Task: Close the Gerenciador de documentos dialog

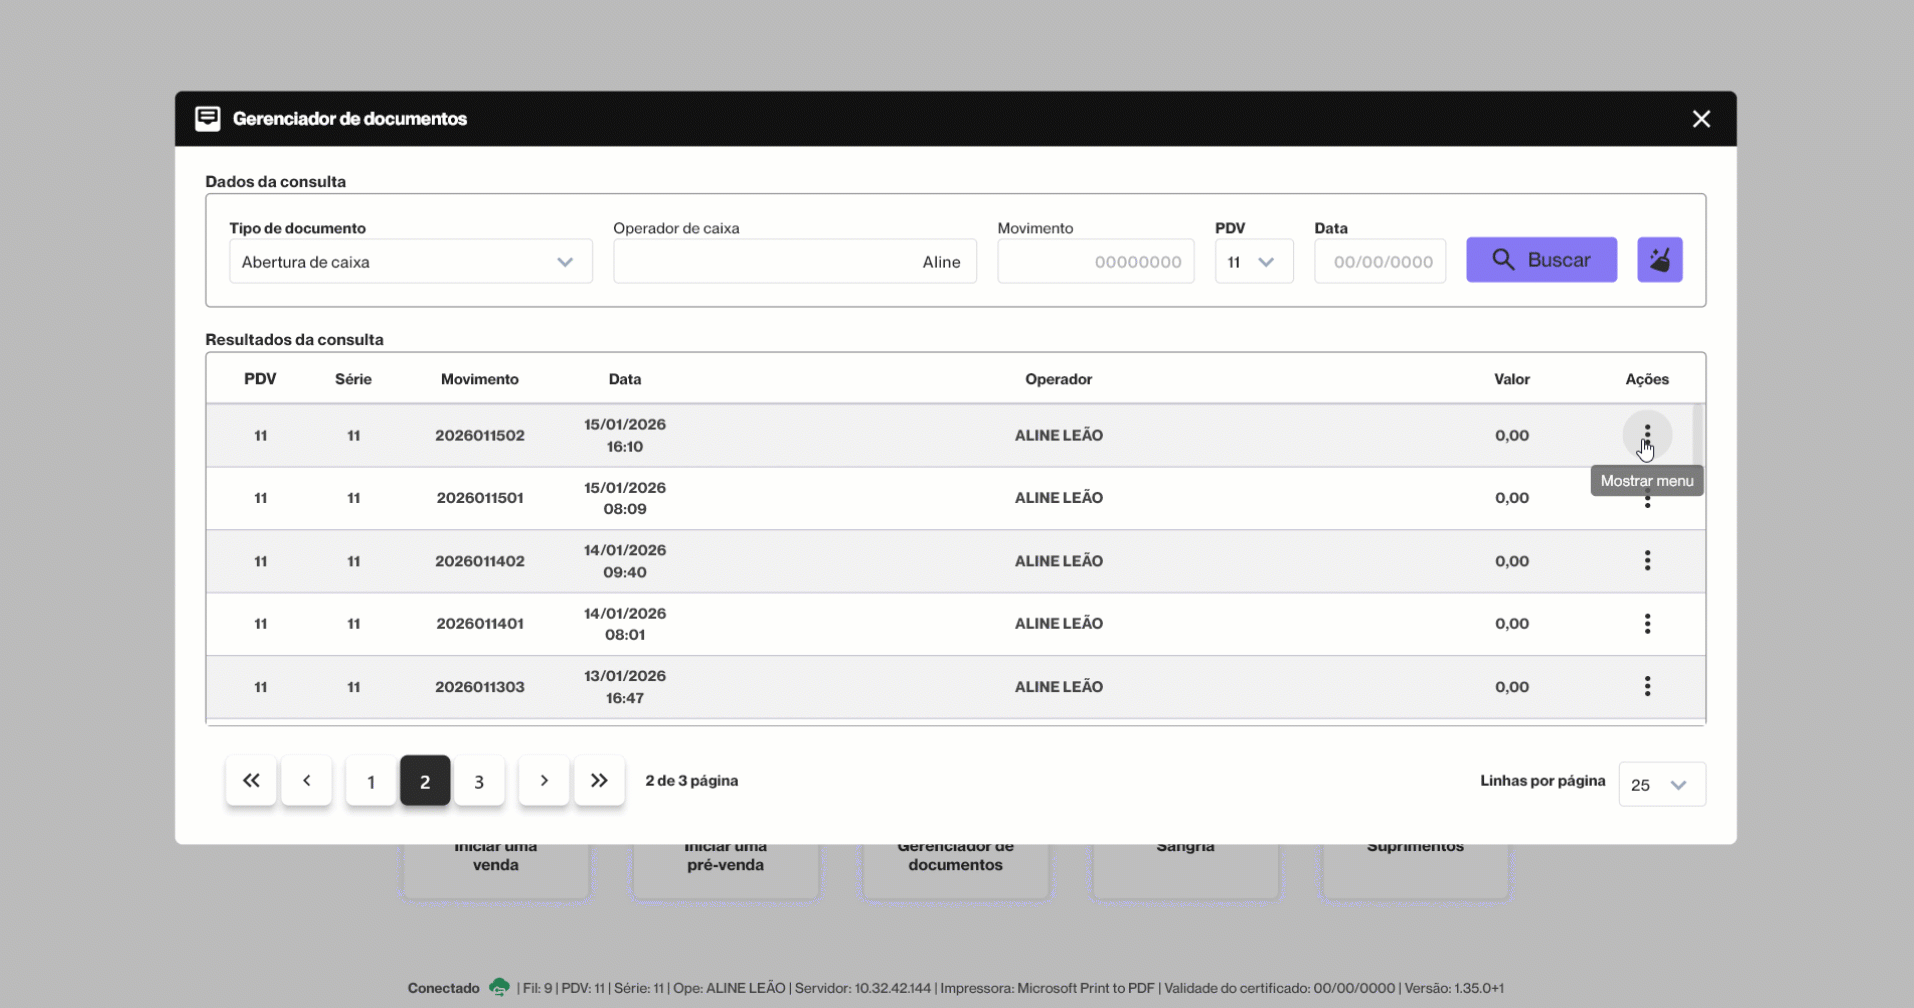Action: tap(1700, 119)
